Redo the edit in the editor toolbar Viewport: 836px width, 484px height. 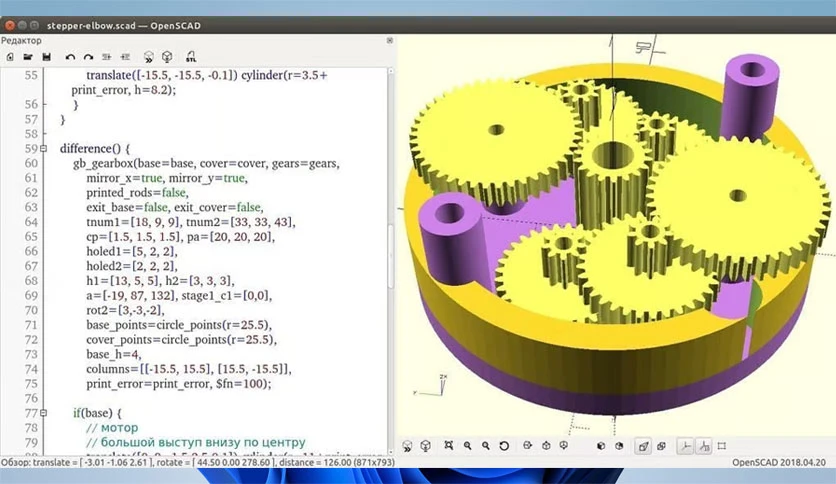coord(89,57)
